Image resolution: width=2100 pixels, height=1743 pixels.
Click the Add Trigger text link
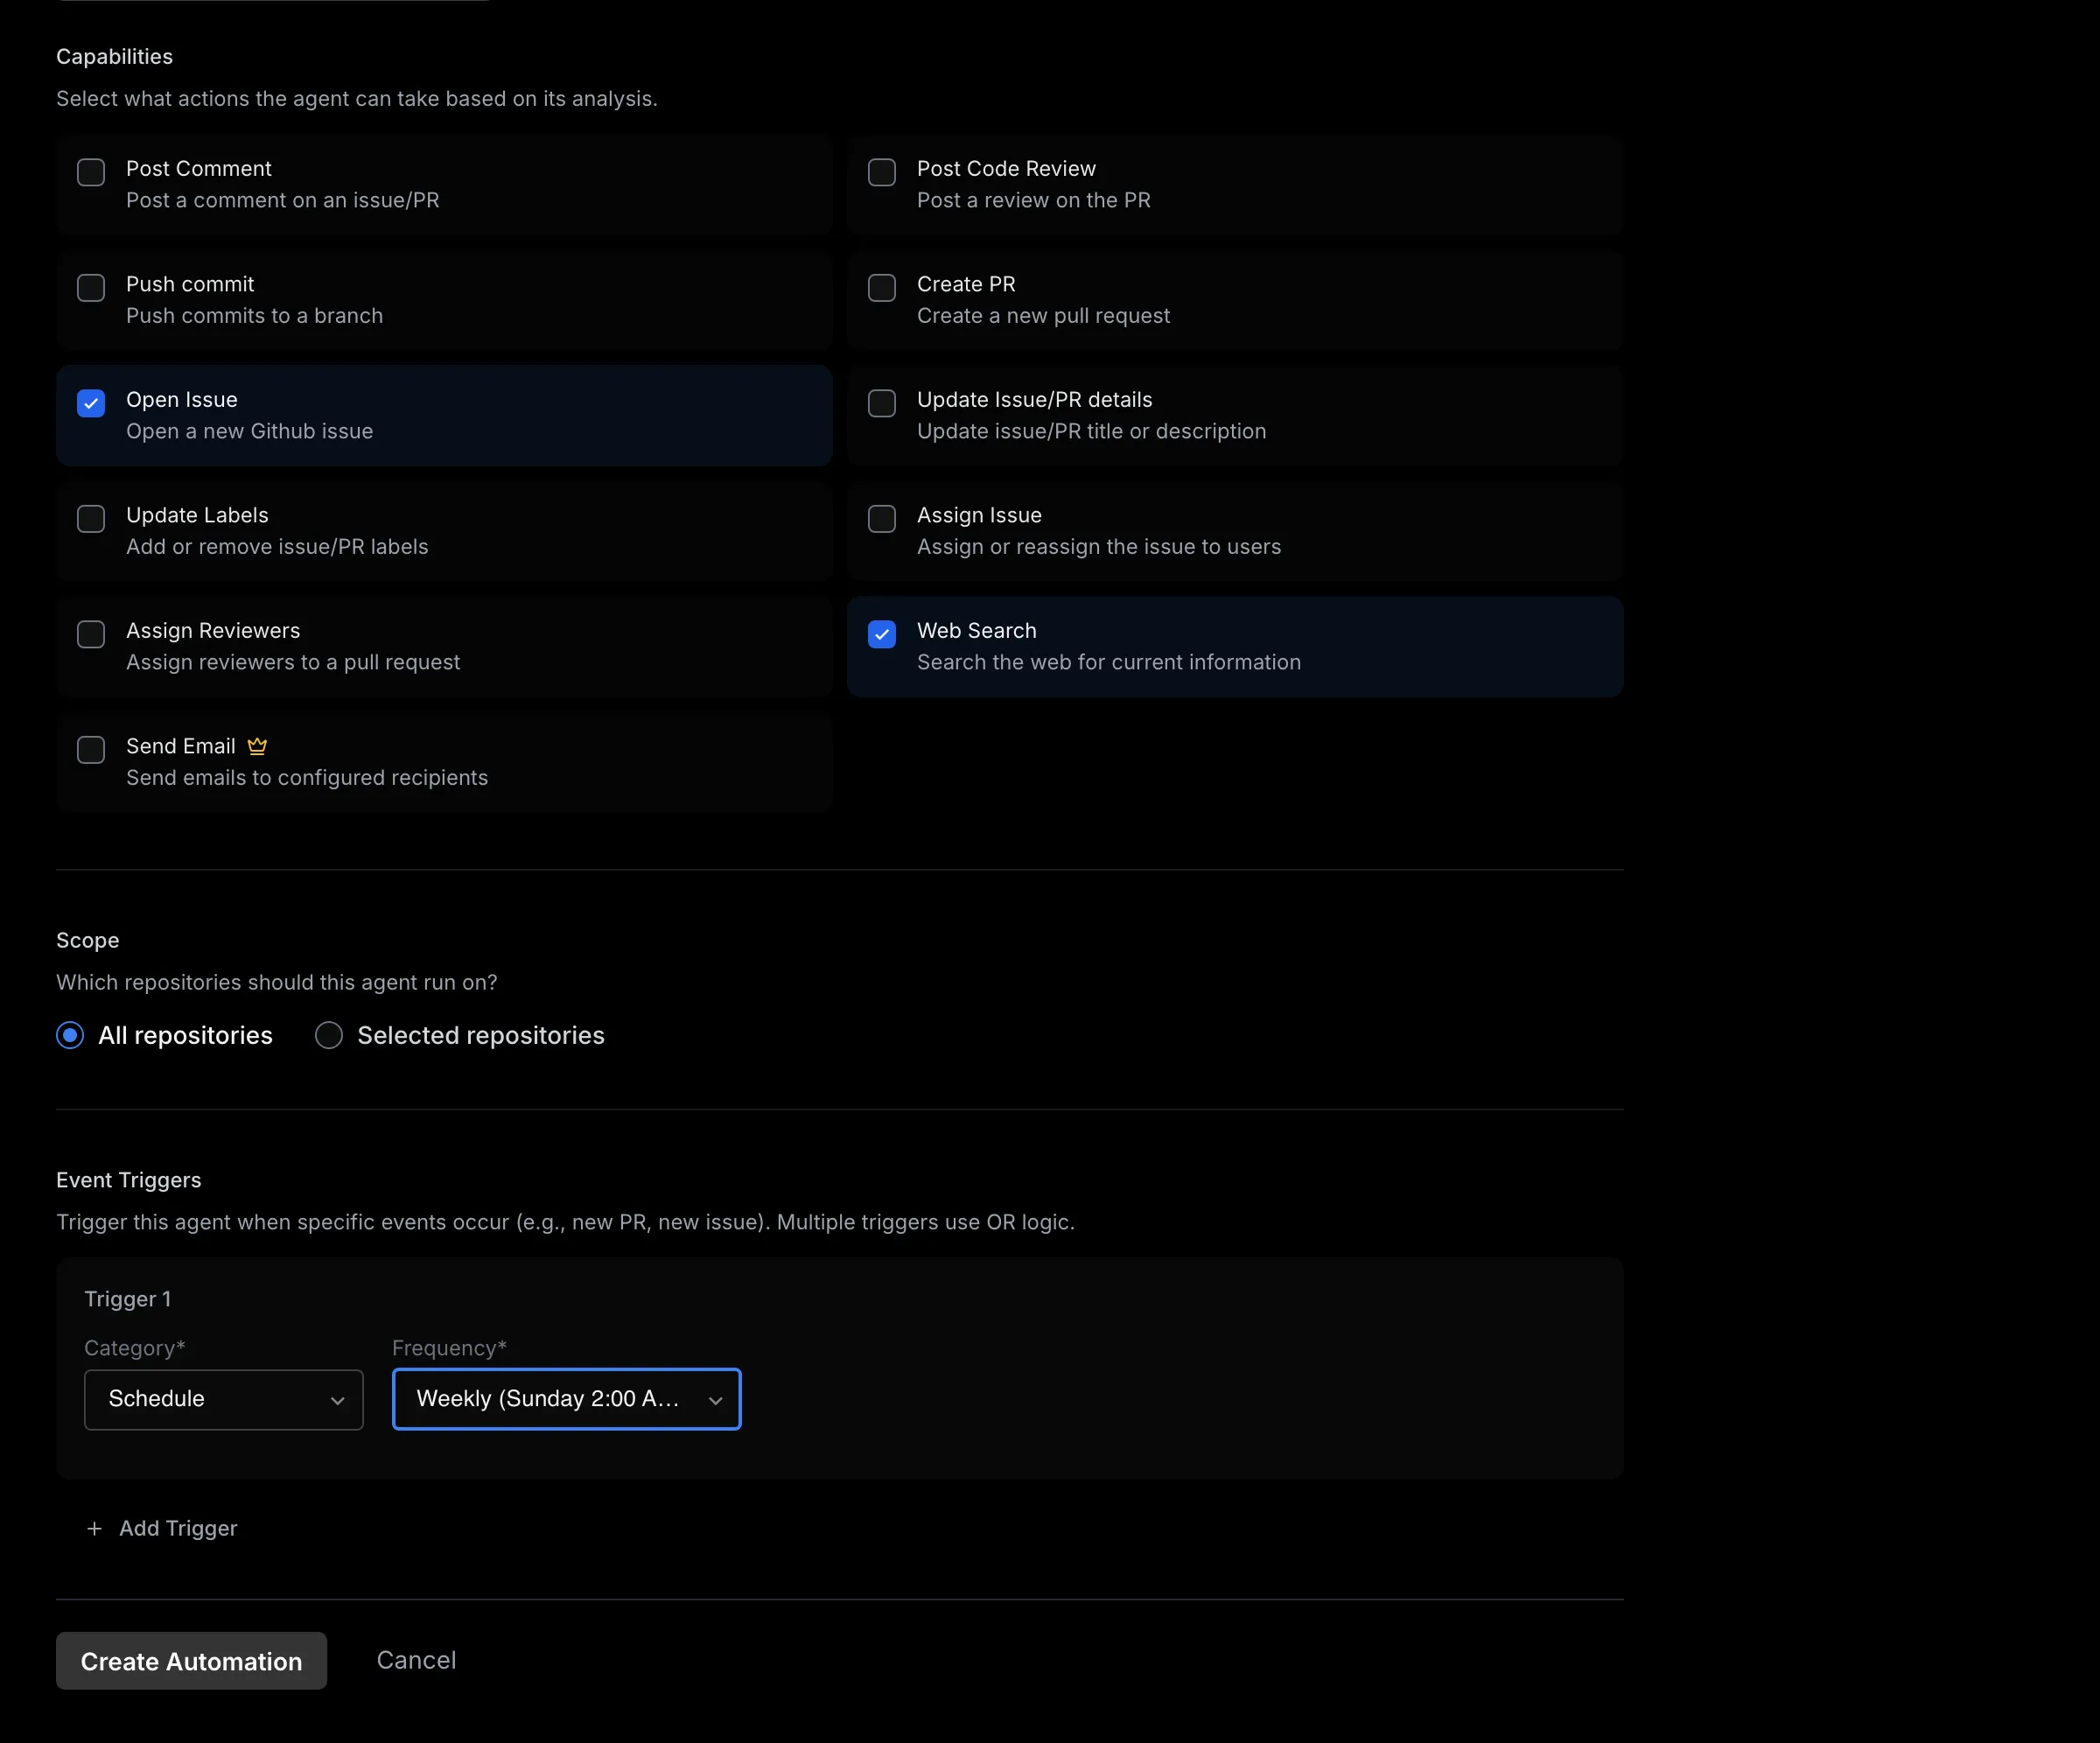178,1528
